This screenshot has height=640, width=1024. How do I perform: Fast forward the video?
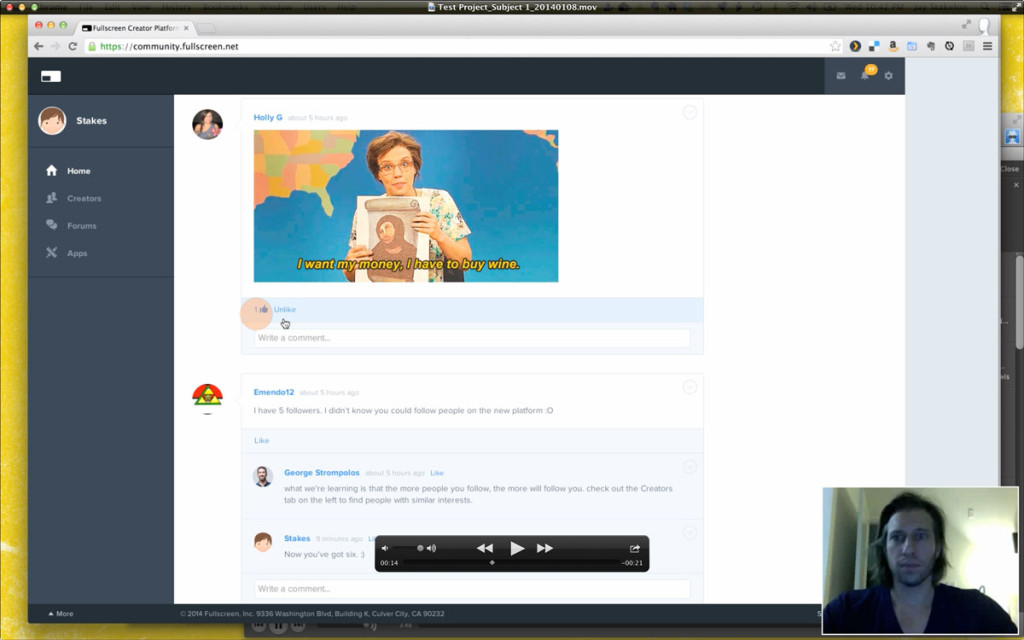(x=545, y=549)
